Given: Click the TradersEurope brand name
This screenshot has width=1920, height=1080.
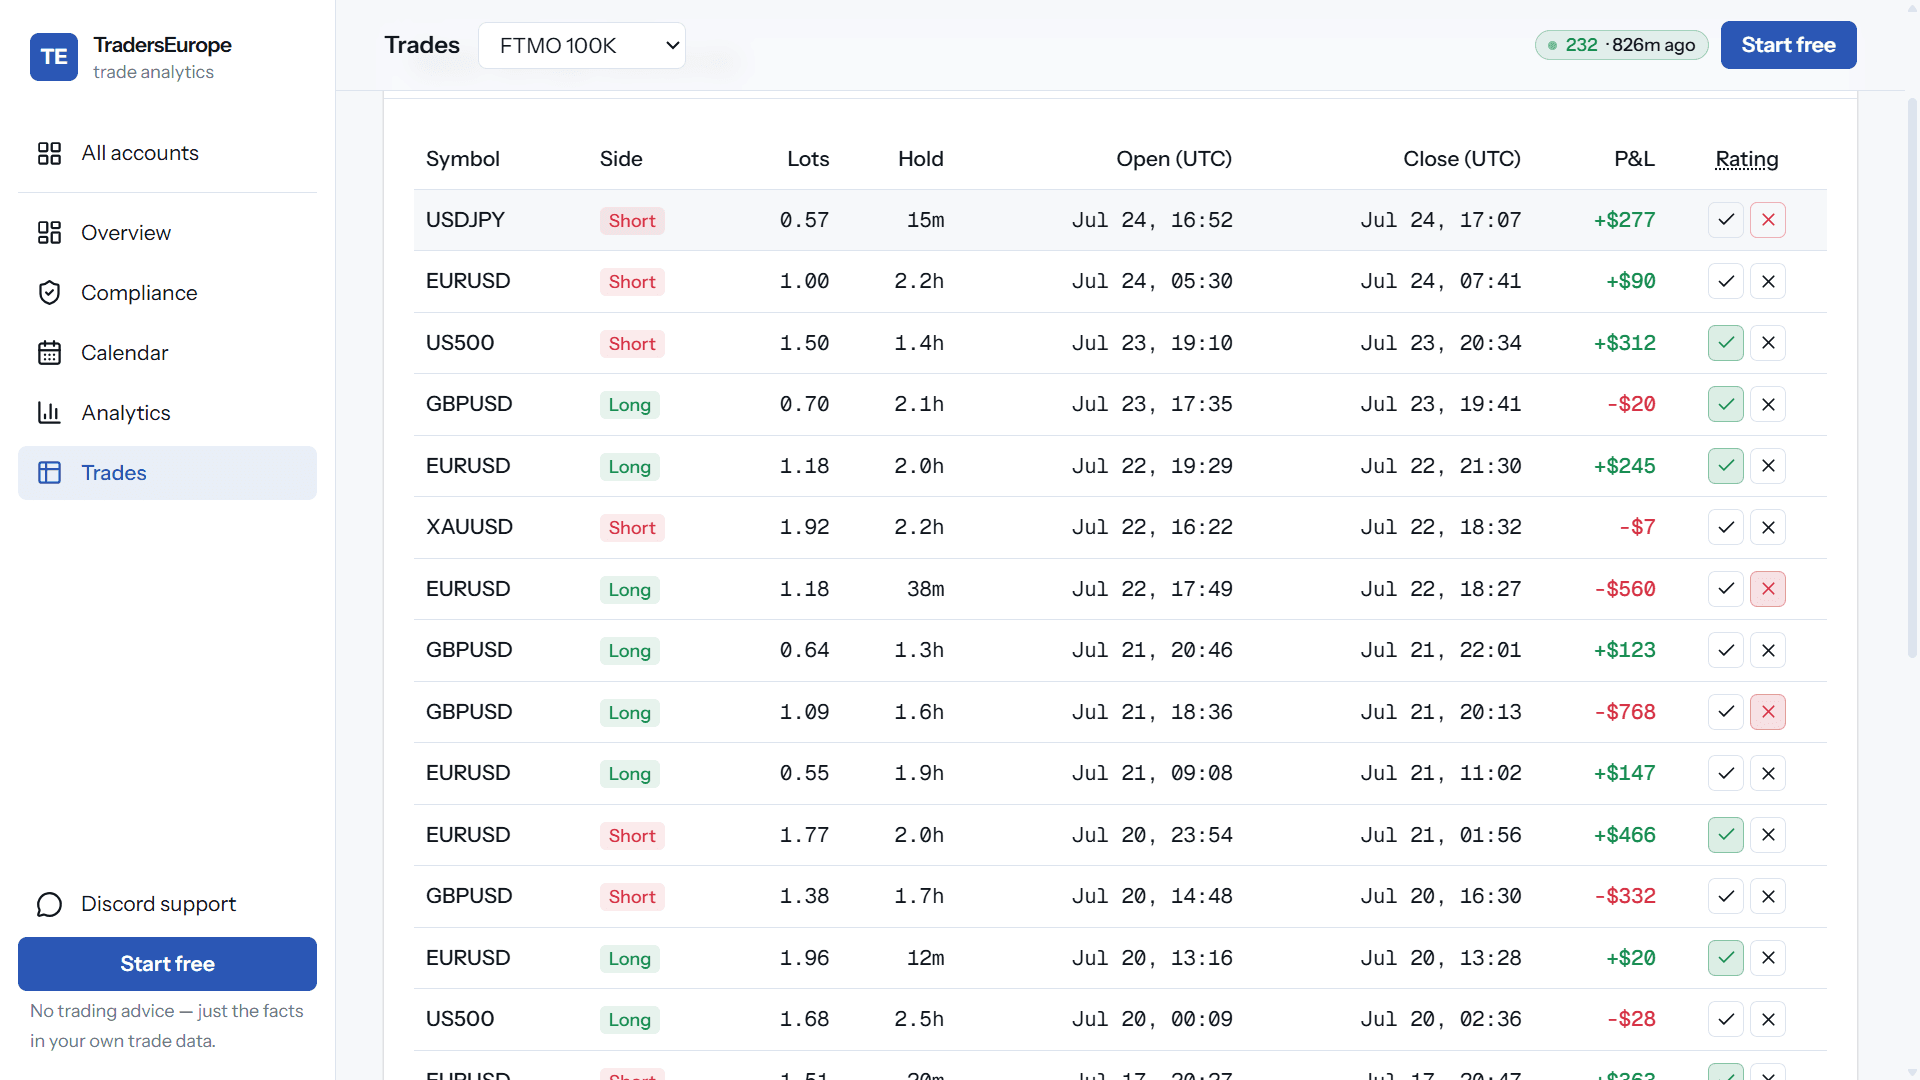Looking at the screenshot, I should click(x=162, y=45).
